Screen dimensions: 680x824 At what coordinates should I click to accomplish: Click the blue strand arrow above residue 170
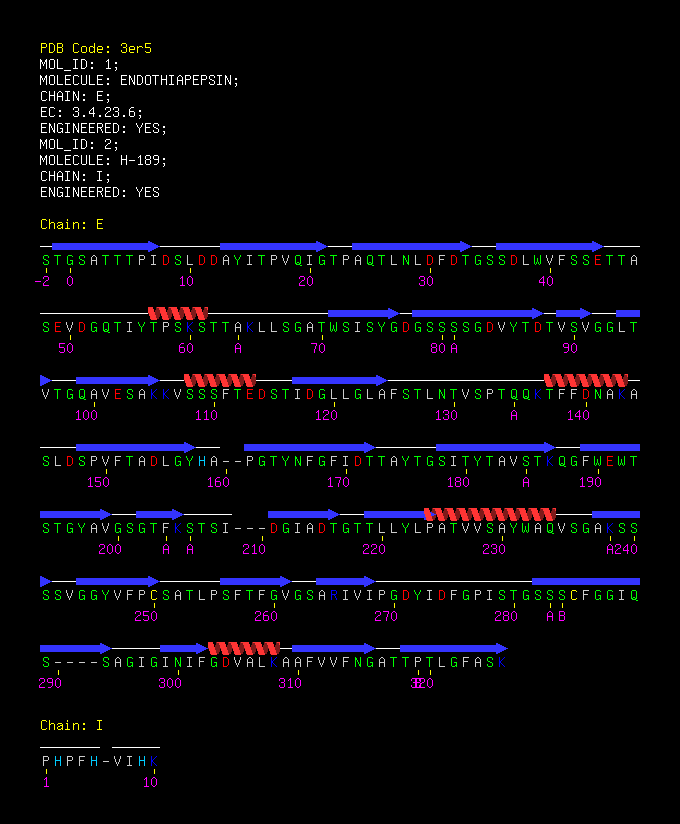click(x=310, y=448)
